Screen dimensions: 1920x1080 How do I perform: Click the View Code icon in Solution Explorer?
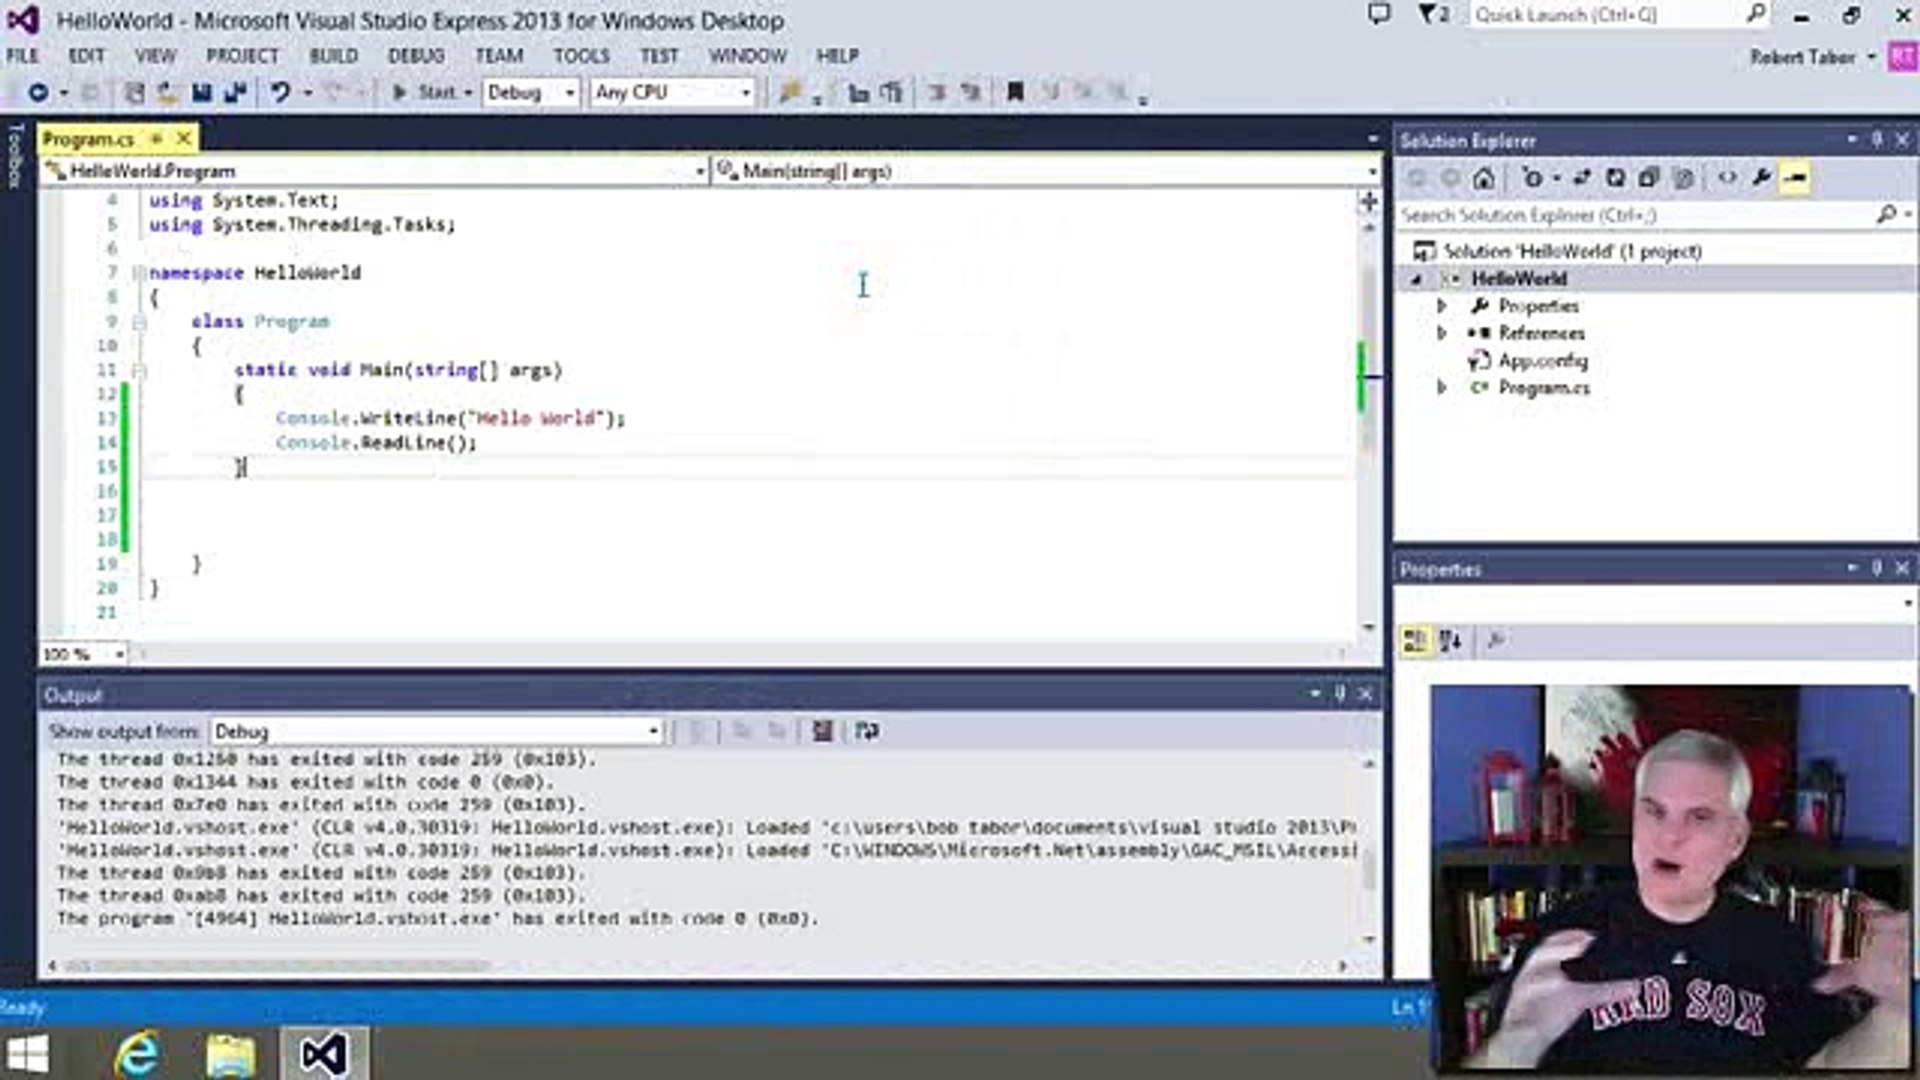1727,178
